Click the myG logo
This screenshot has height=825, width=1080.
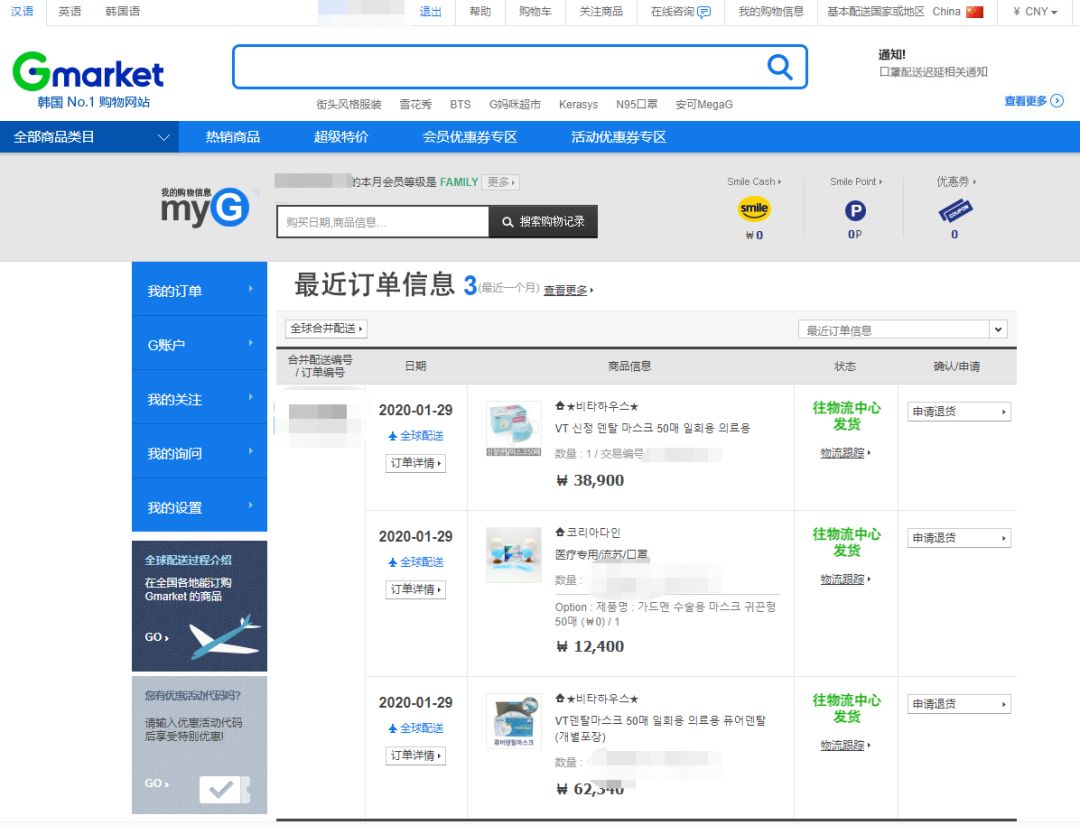pyautogui.click(x=204, y=210)
